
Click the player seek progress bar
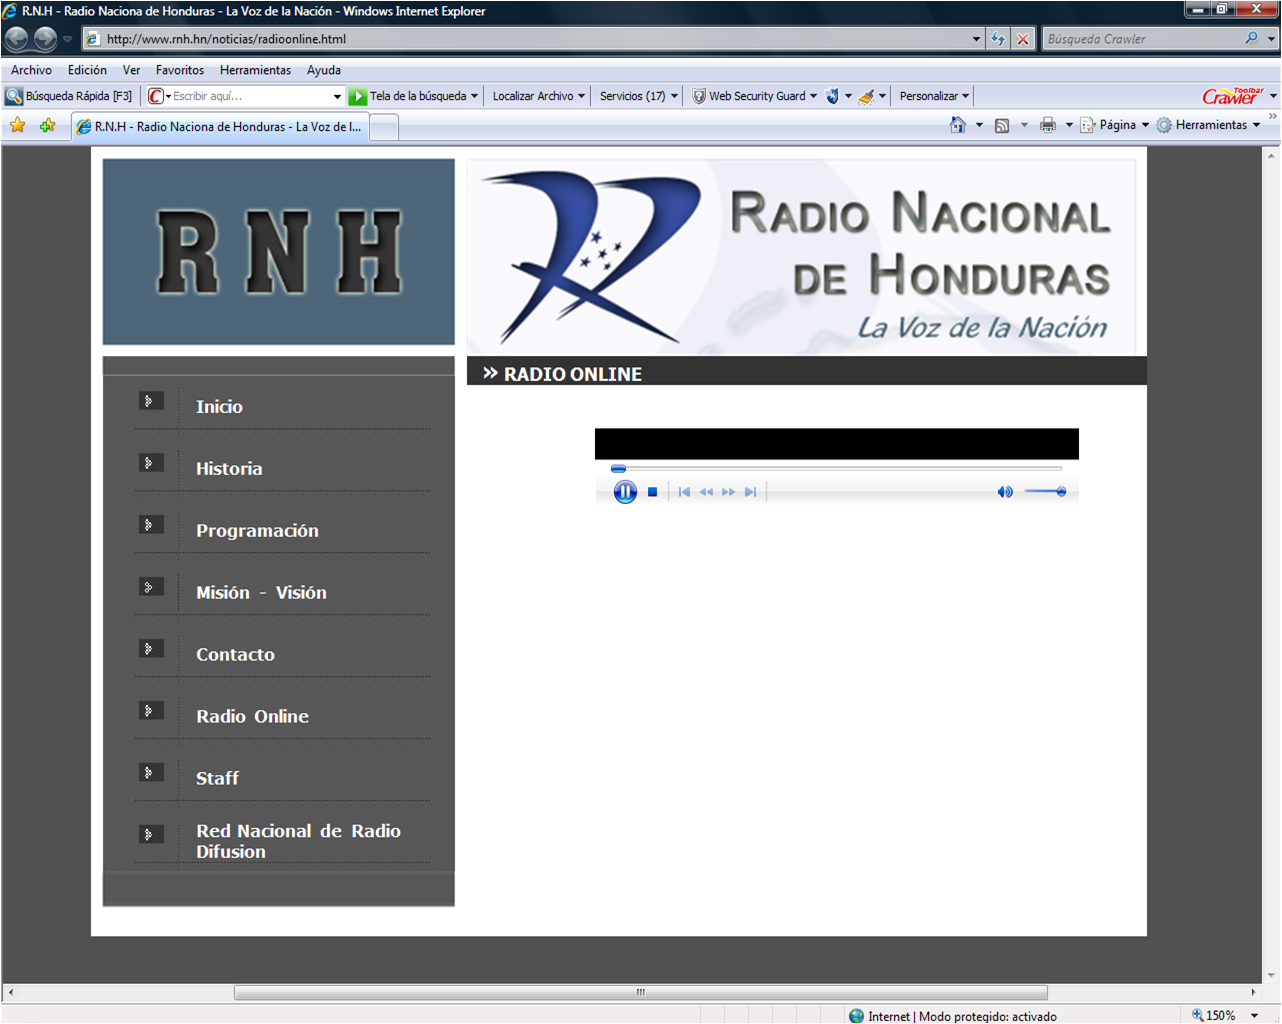click(836, 468)
